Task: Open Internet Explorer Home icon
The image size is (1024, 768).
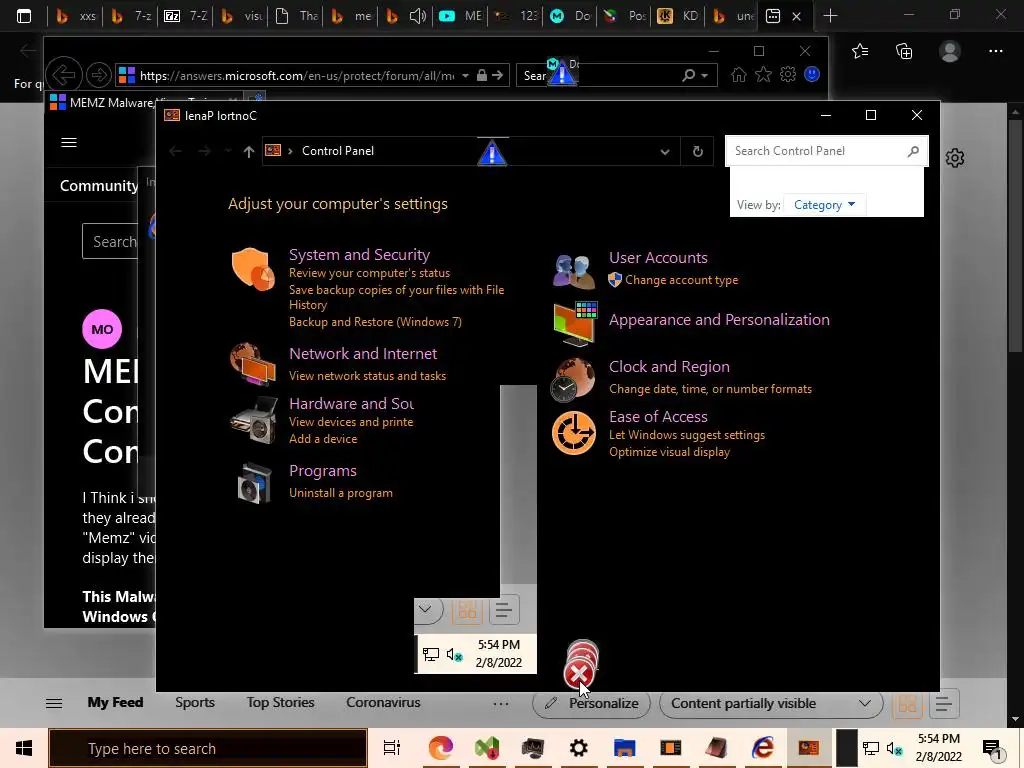Action: 739,75
